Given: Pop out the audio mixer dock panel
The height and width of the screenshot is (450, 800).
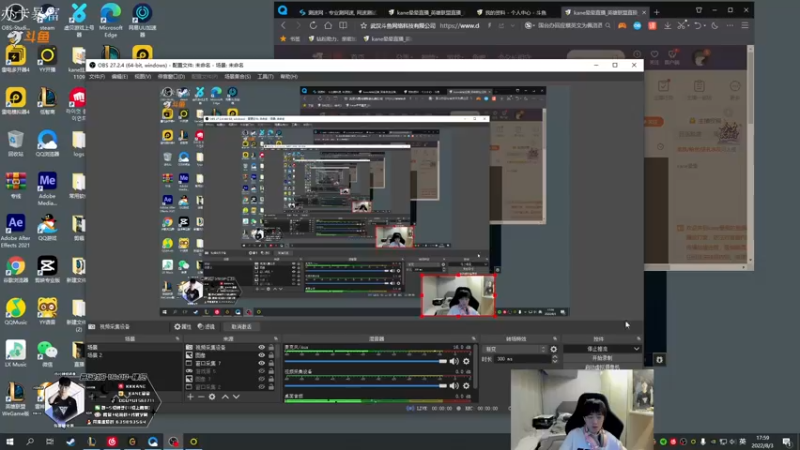Looking at the screenshot, I should [473, 339].
